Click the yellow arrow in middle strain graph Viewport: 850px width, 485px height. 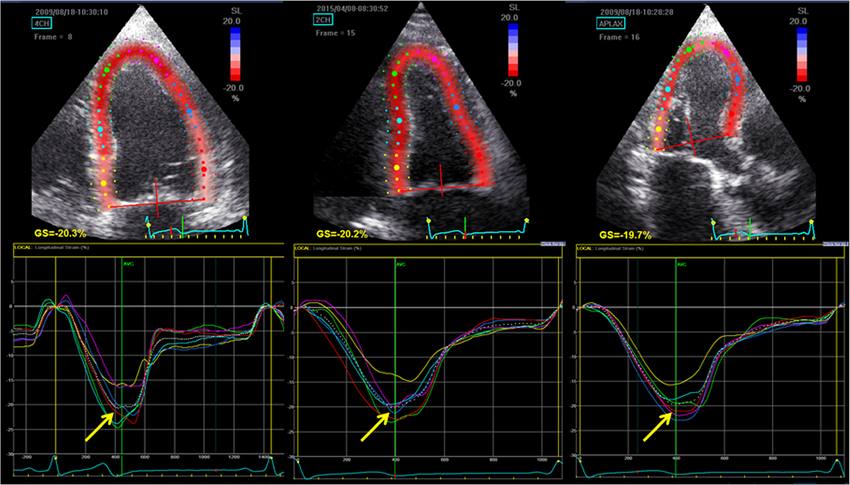click(374, 424)
